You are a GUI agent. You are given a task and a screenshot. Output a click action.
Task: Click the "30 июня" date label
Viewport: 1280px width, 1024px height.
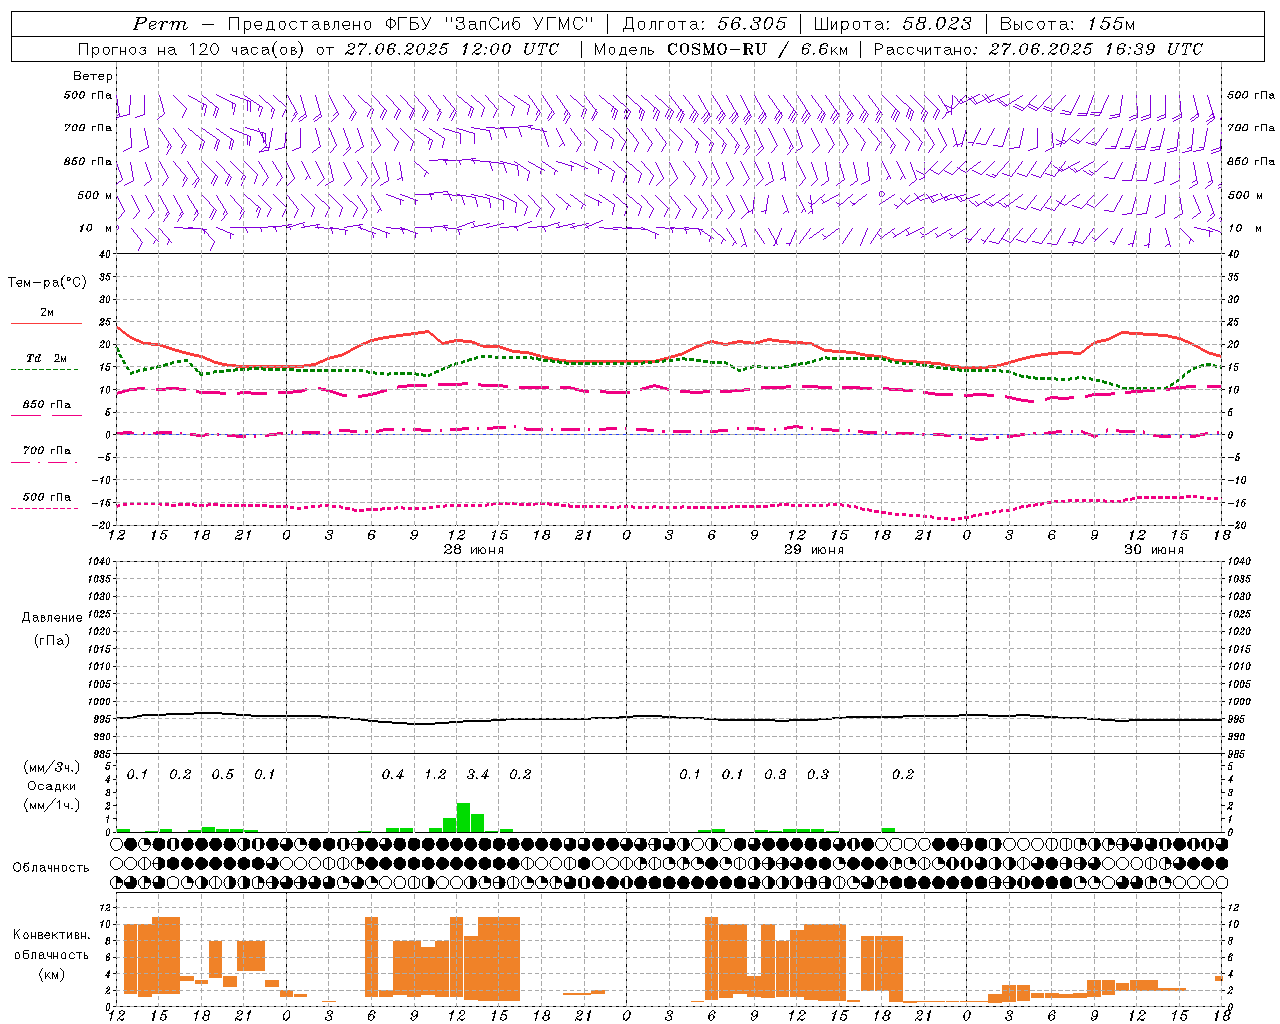point(1154,550)
